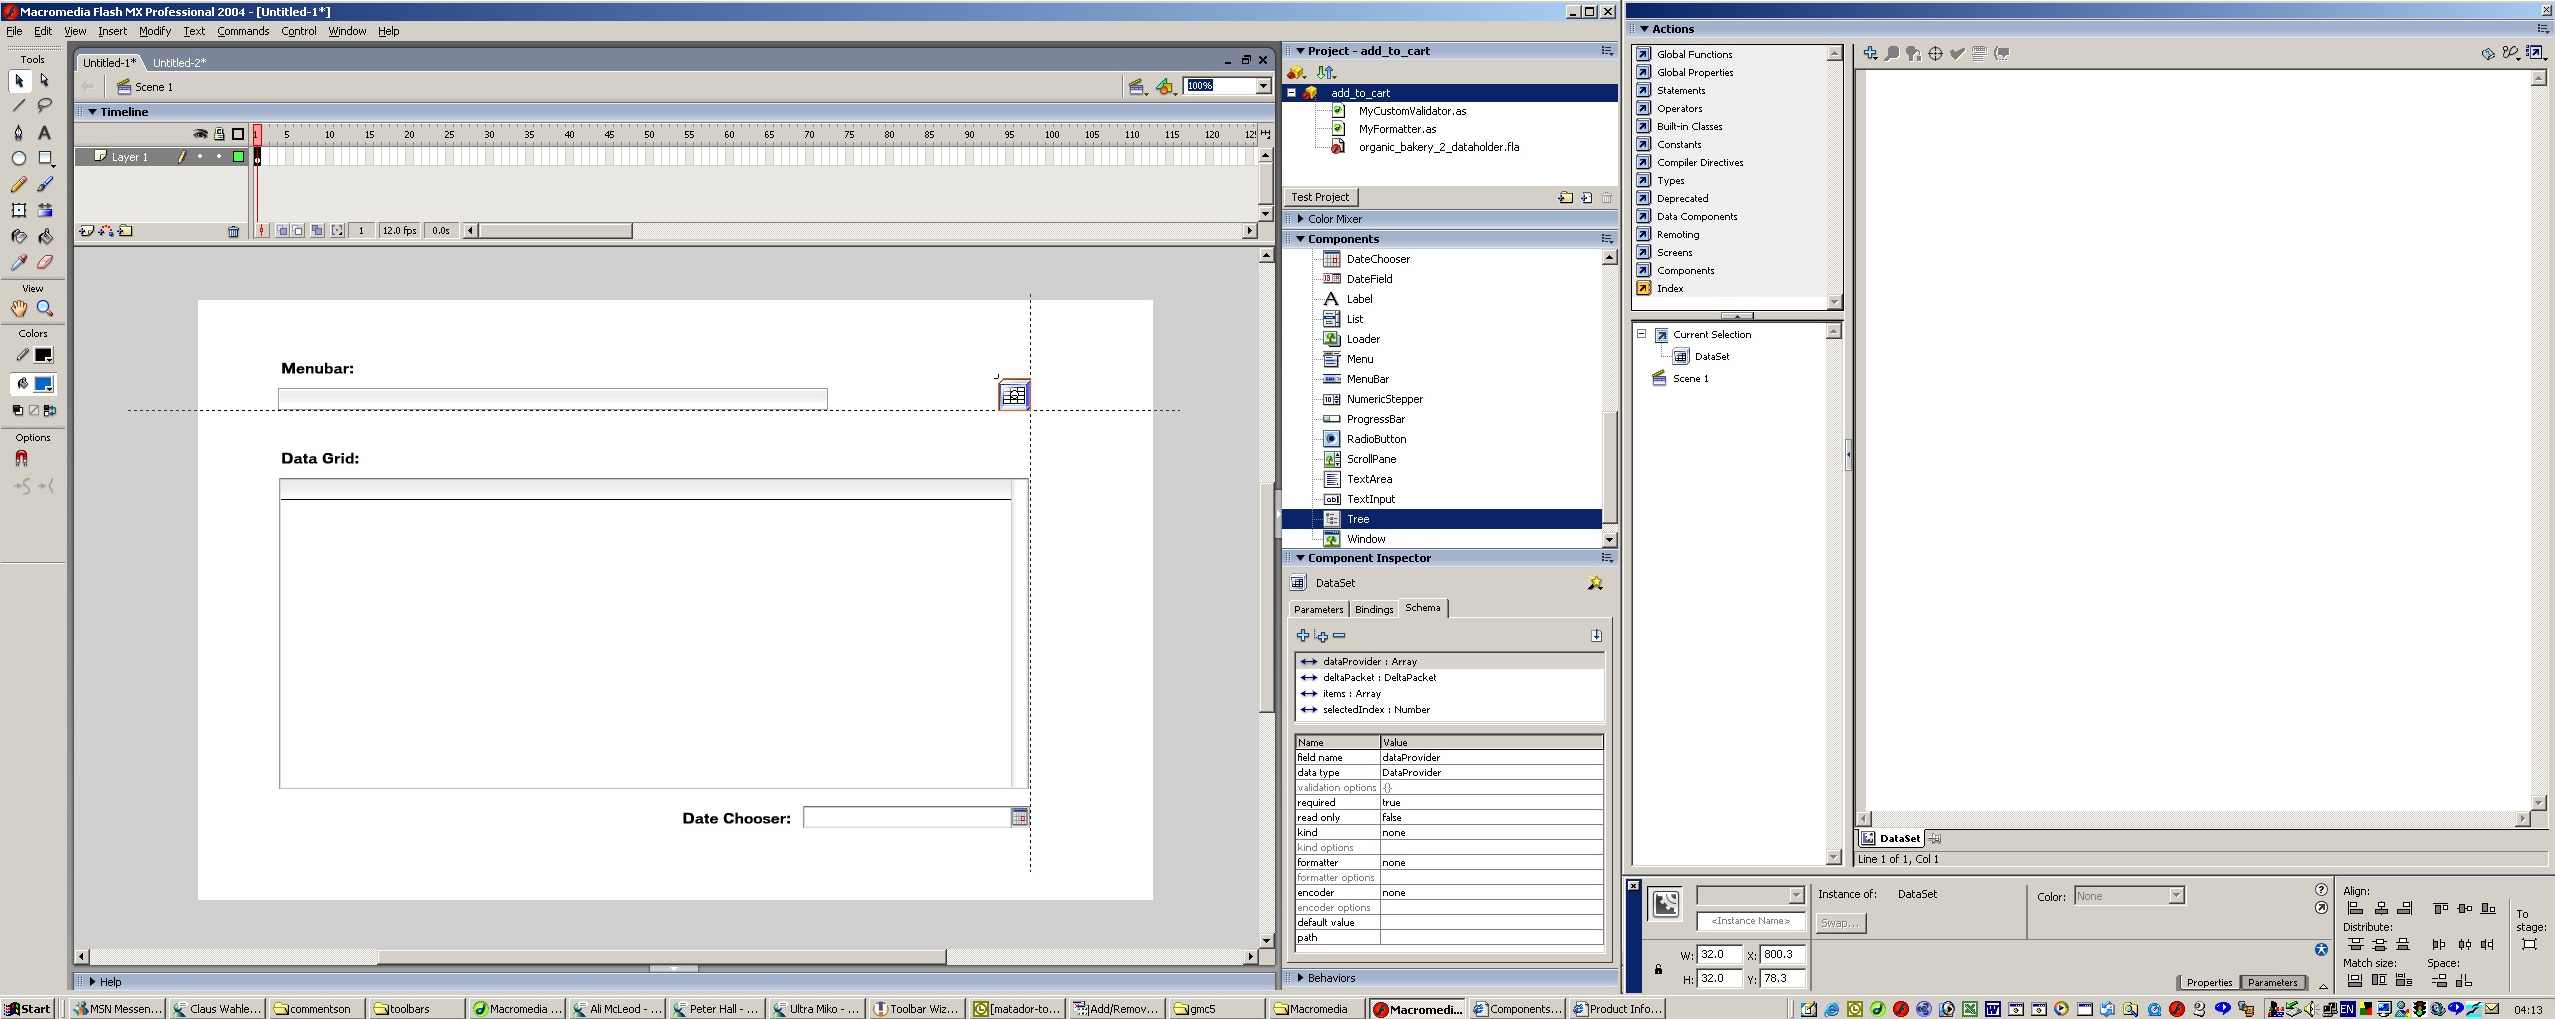Screen dimensions: 2555x1019
Task: Click the Test Project button
Action: [x=1320, y=197]
